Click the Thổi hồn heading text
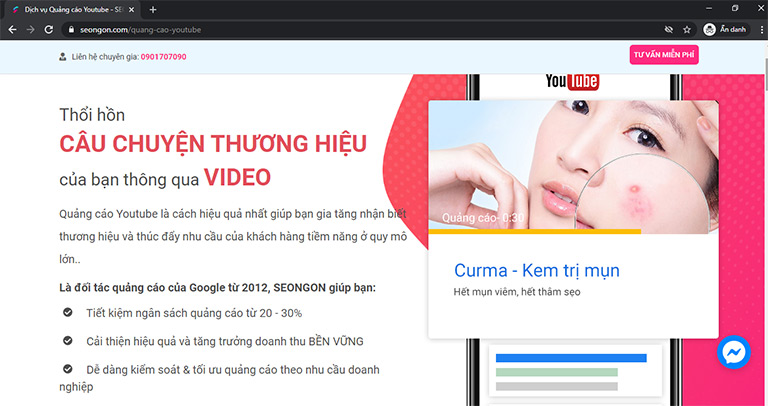This screenshot has height=406, width=768. pos(92,115)
